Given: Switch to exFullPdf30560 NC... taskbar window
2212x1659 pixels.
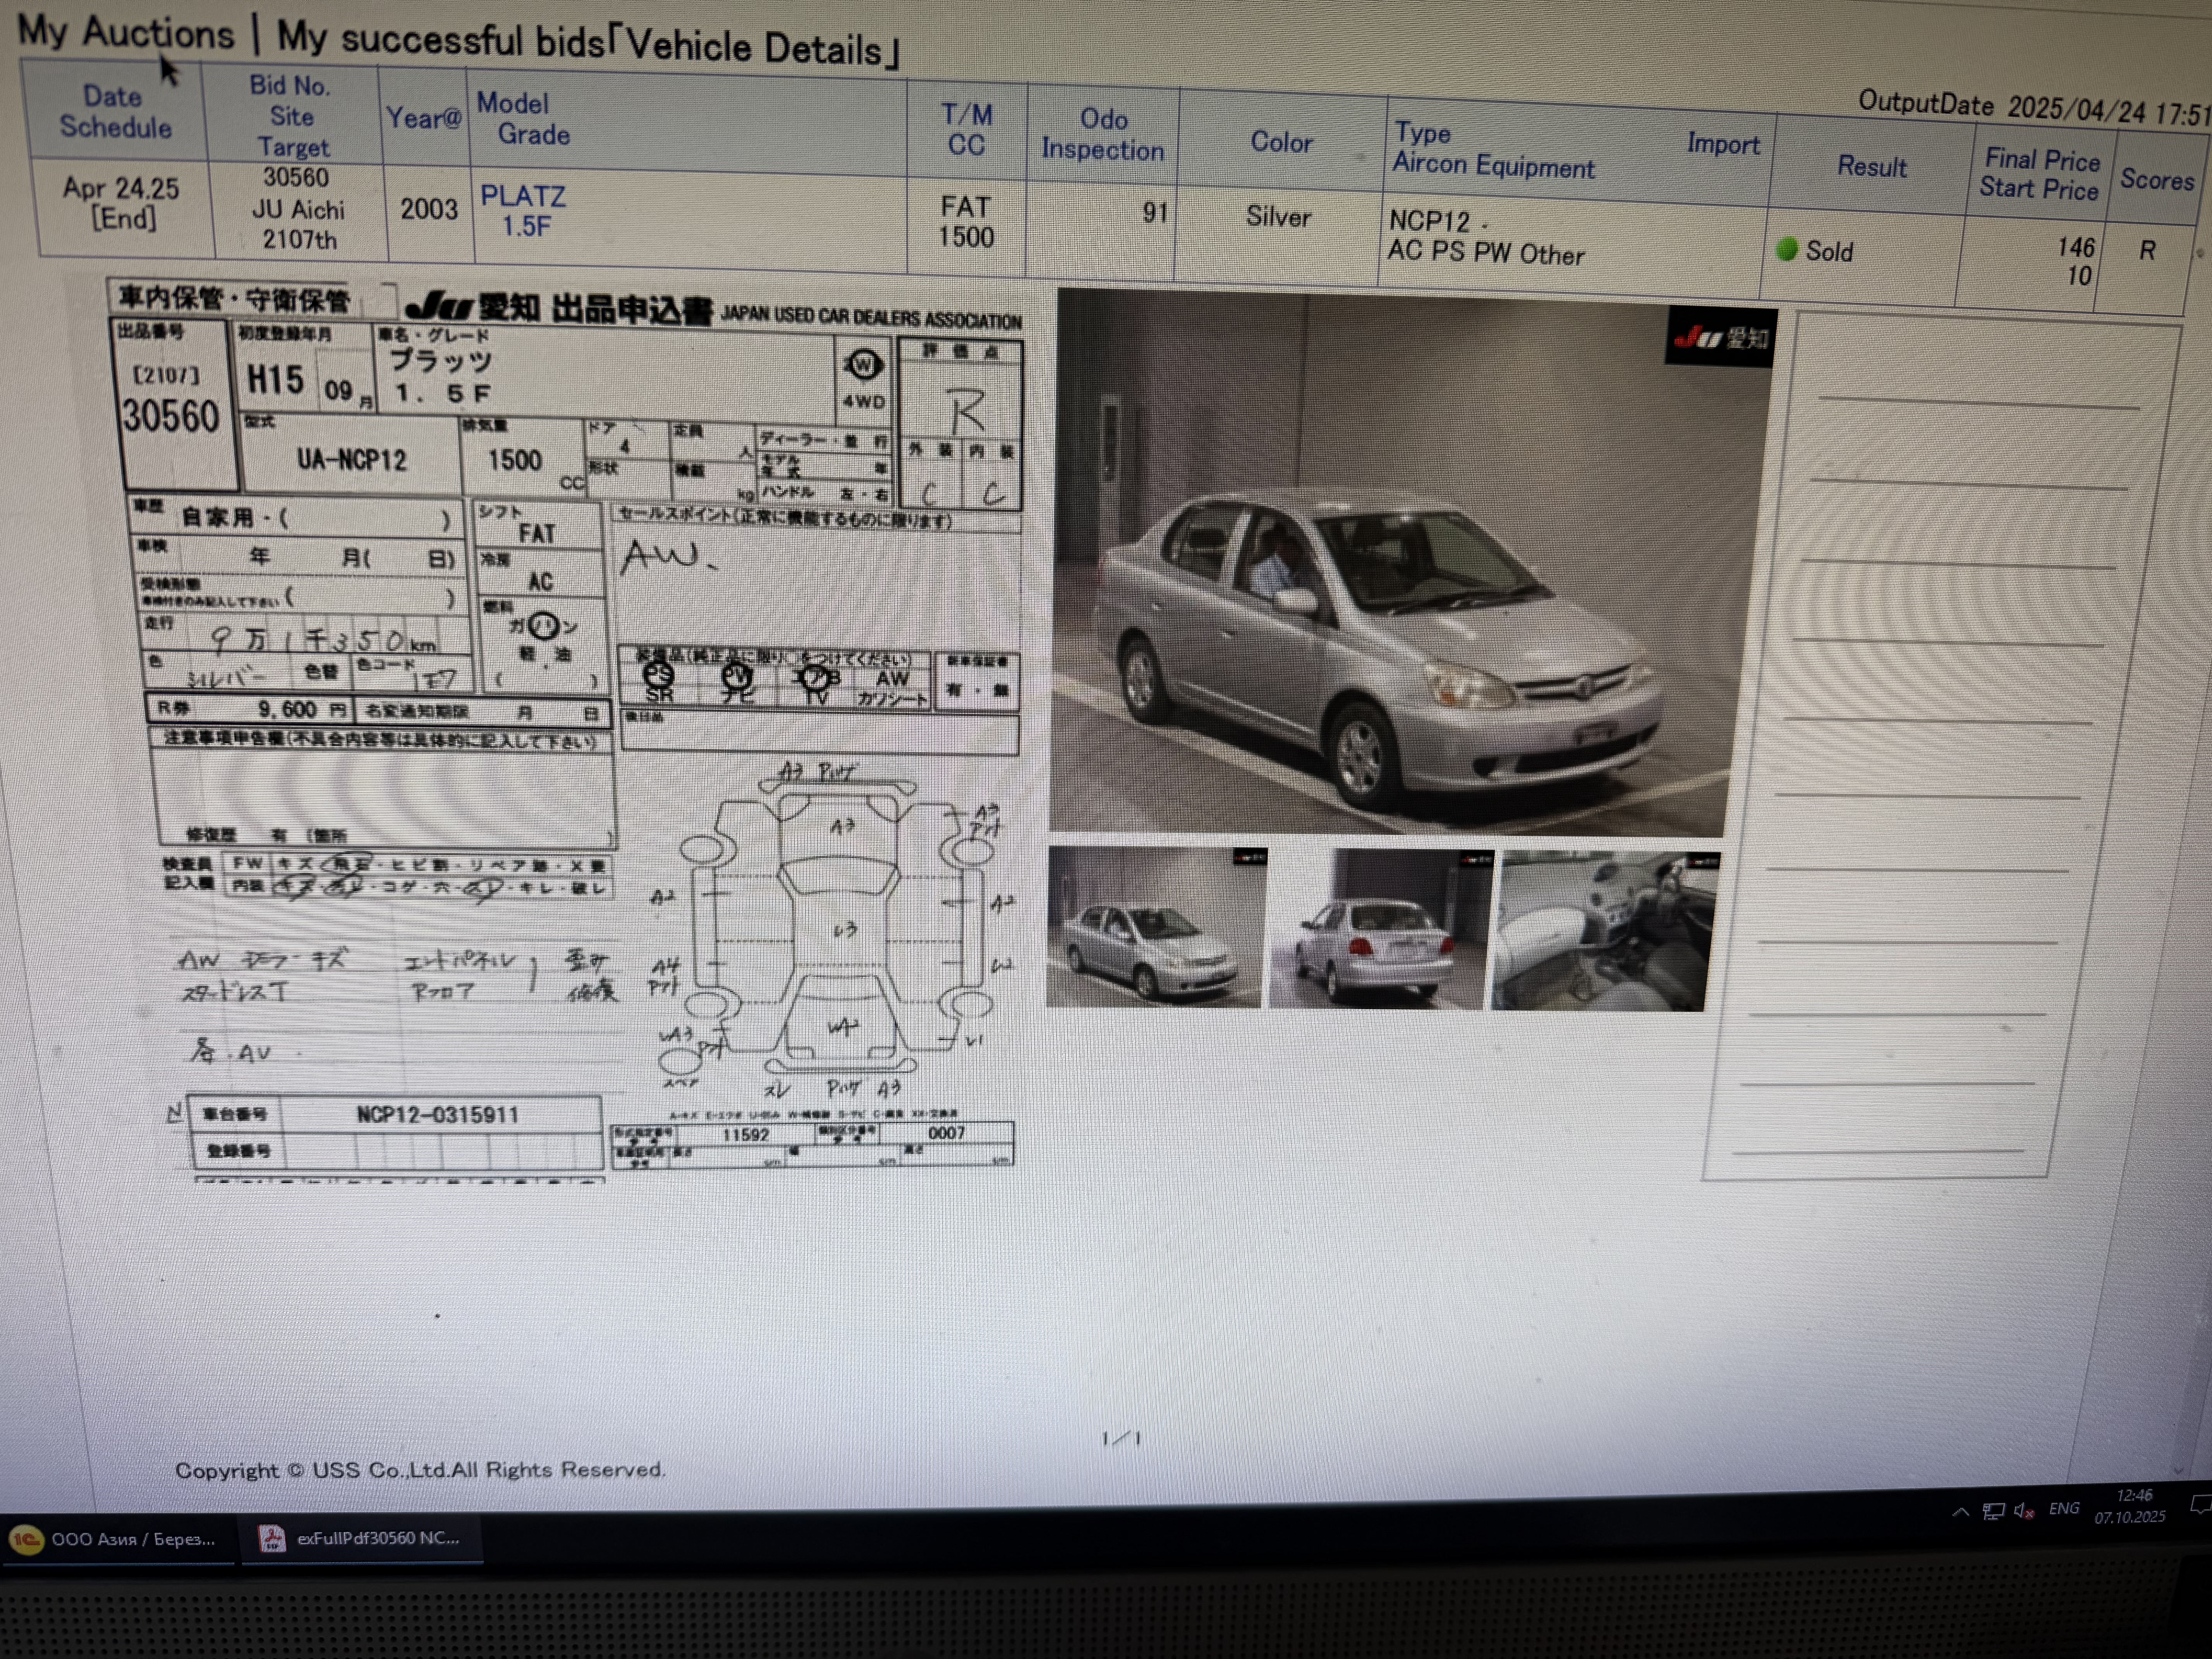Looking at the screenshot, I should [x=377, y=1538].
